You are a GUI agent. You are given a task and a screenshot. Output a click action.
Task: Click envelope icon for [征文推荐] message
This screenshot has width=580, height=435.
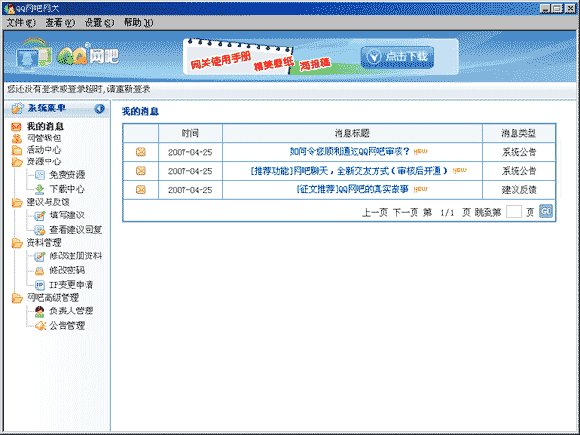[141, 189]
